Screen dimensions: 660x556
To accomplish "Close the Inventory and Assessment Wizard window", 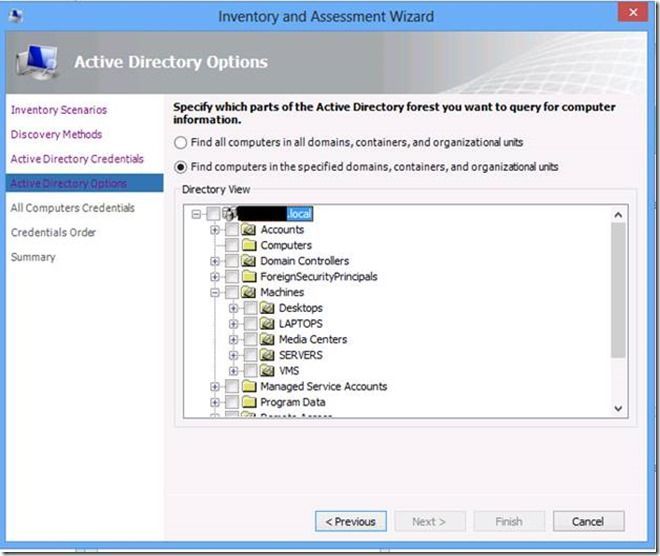I will tap(633, 12).
